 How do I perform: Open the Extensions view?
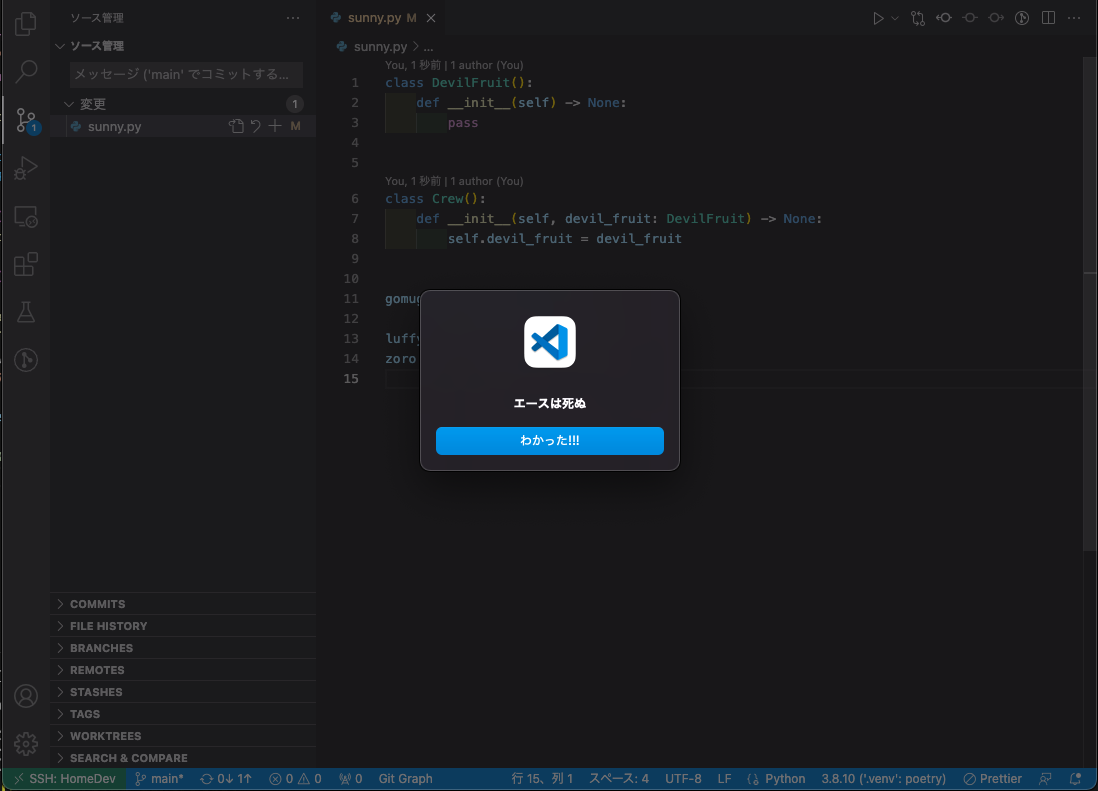point(26,265)
